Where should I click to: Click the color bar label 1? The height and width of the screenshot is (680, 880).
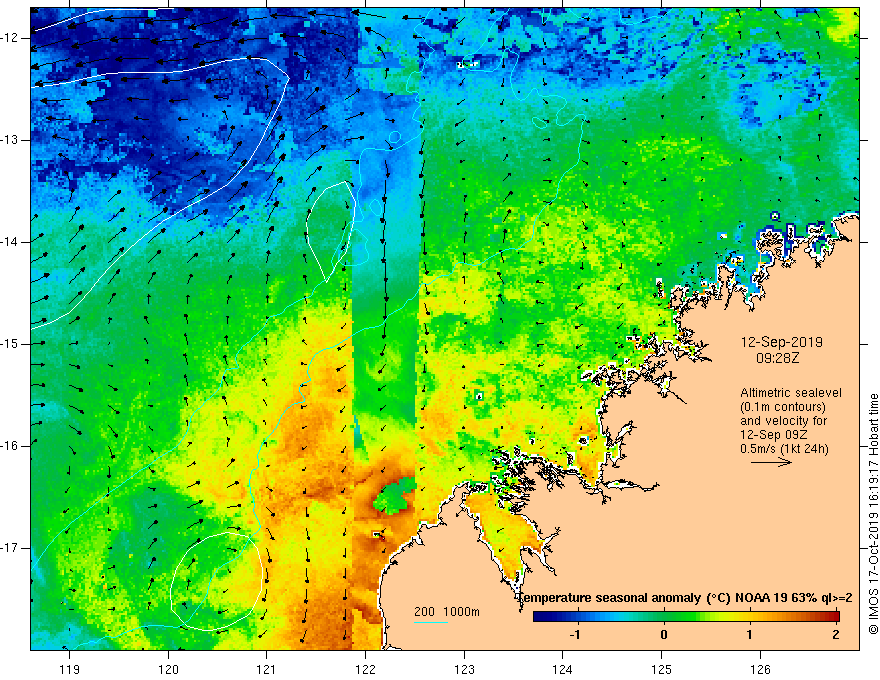coord(749,635)
